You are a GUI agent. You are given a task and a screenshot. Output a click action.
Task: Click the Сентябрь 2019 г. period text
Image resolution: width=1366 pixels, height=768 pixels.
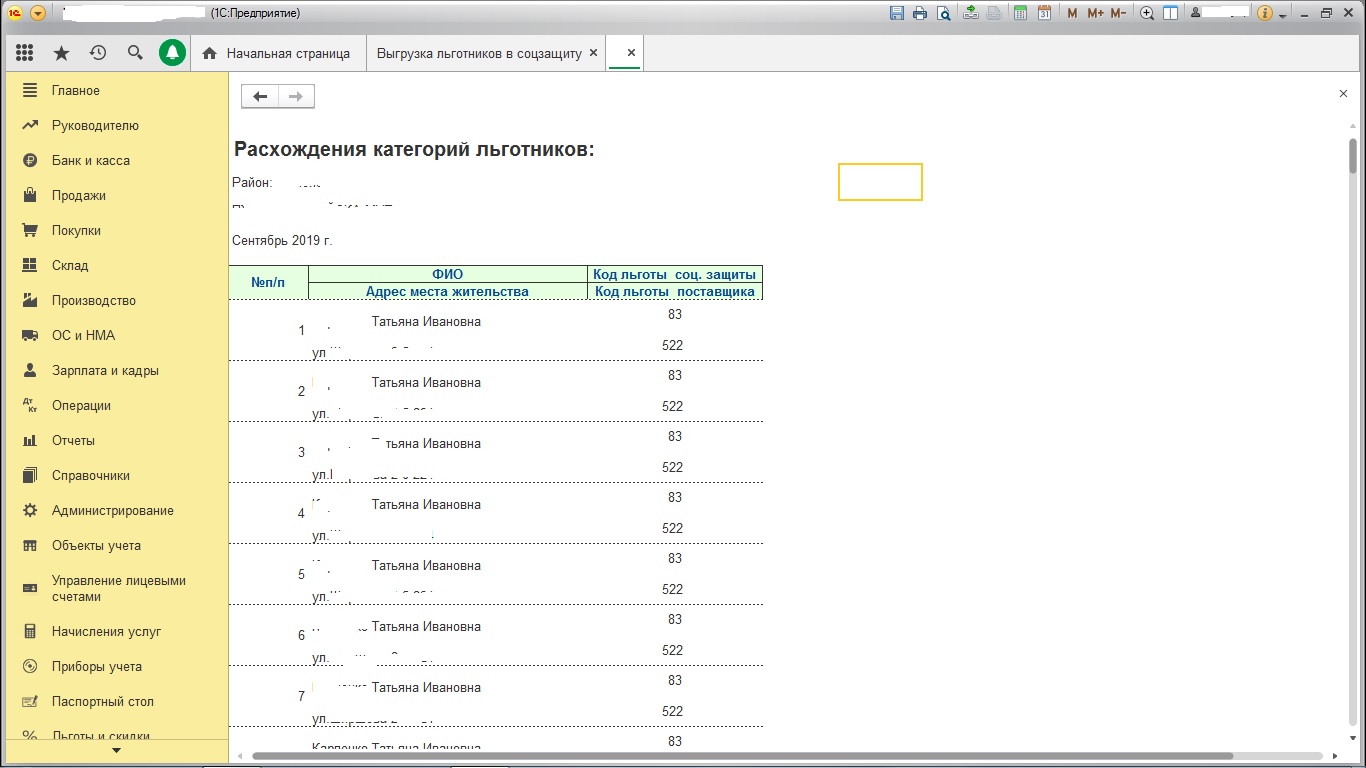[282, 241]
